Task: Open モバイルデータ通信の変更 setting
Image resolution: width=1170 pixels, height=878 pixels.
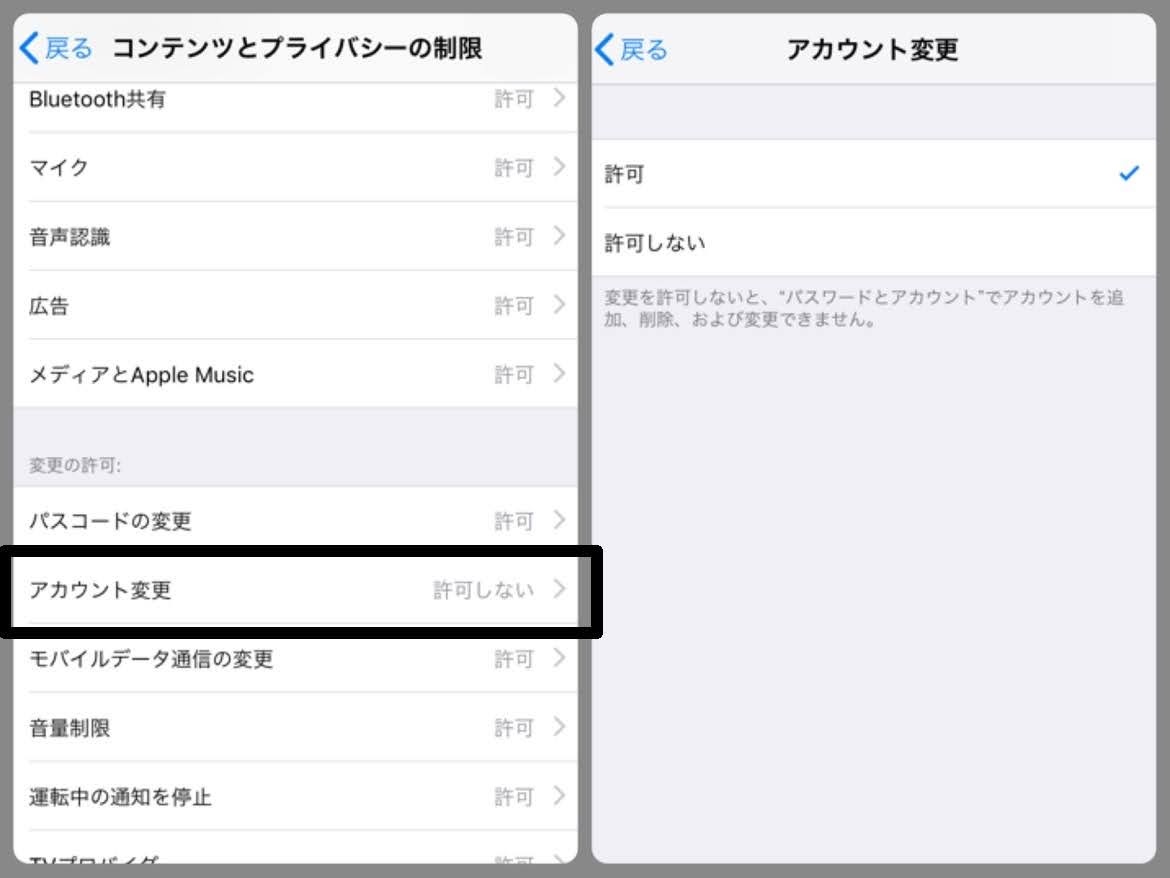Action: click(x=295, y=659)
